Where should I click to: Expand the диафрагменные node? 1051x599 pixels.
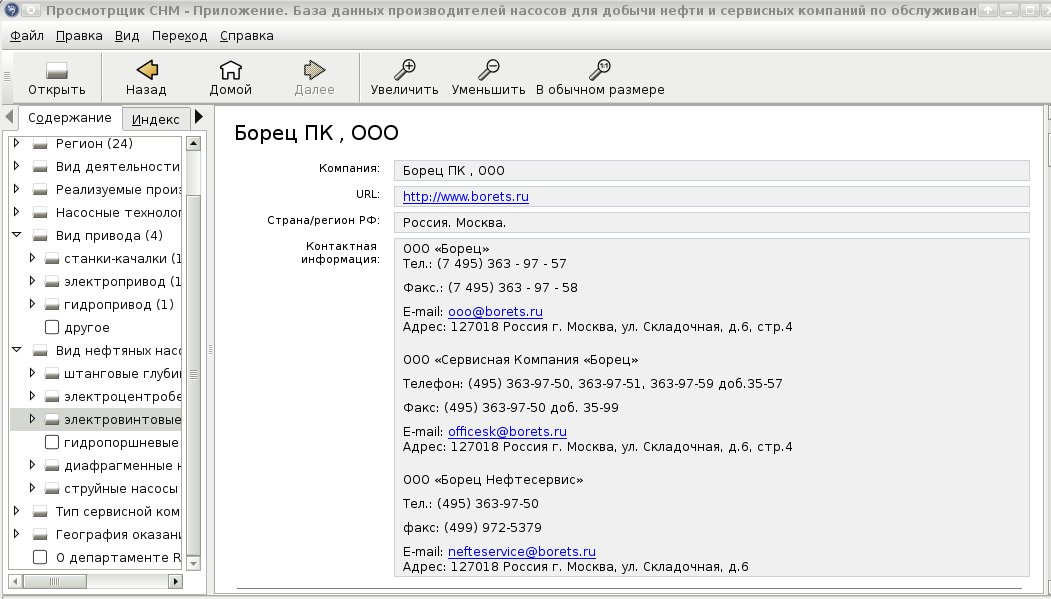(32, 465)
